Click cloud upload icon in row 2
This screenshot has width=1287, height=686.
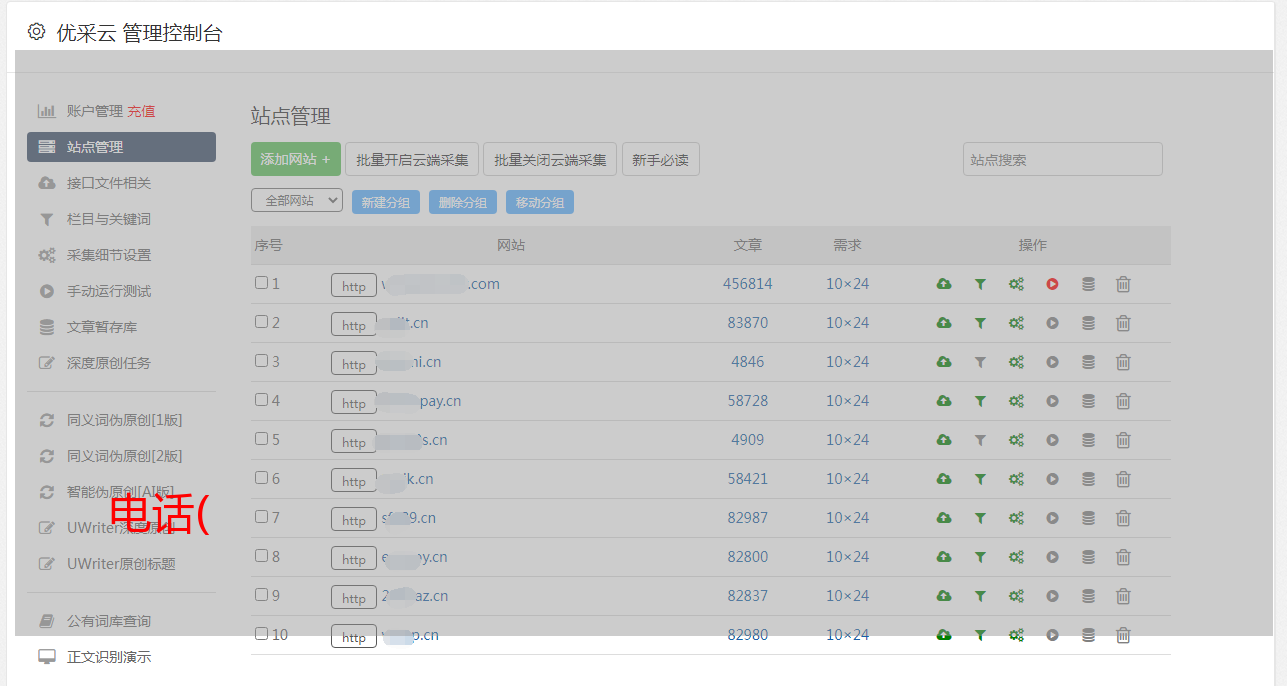click(944, 323)
